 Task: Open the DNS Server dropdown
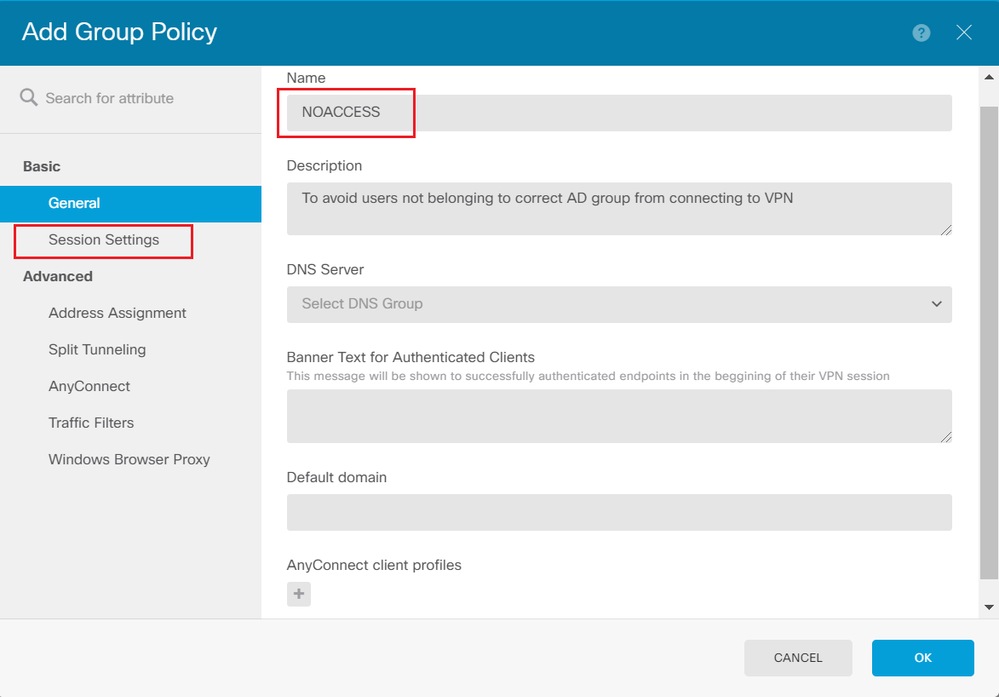pyautogui.click(x=618, y=304)
